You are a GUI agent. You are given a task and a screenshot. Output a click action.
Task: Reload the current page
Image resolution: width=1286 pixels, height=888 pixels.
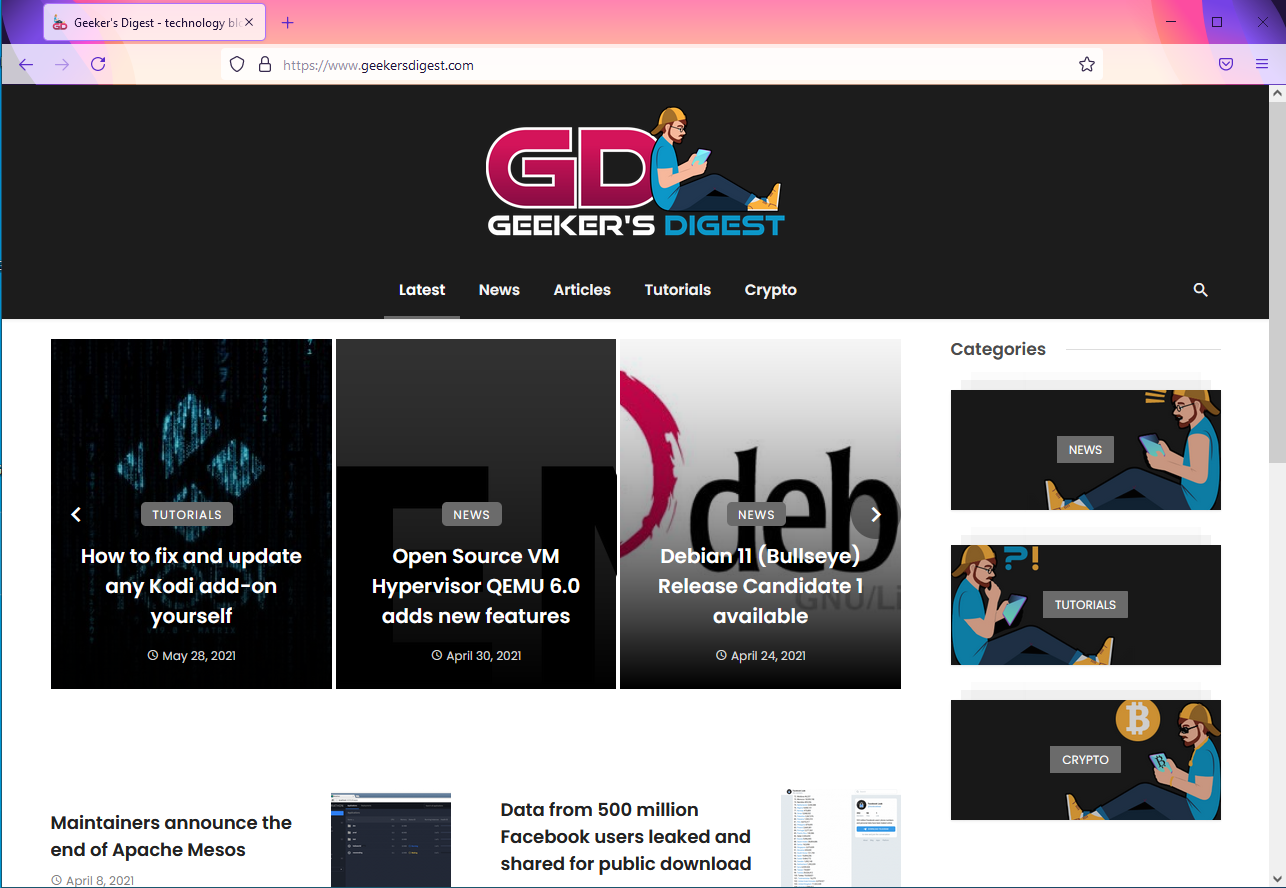[98, 65]
